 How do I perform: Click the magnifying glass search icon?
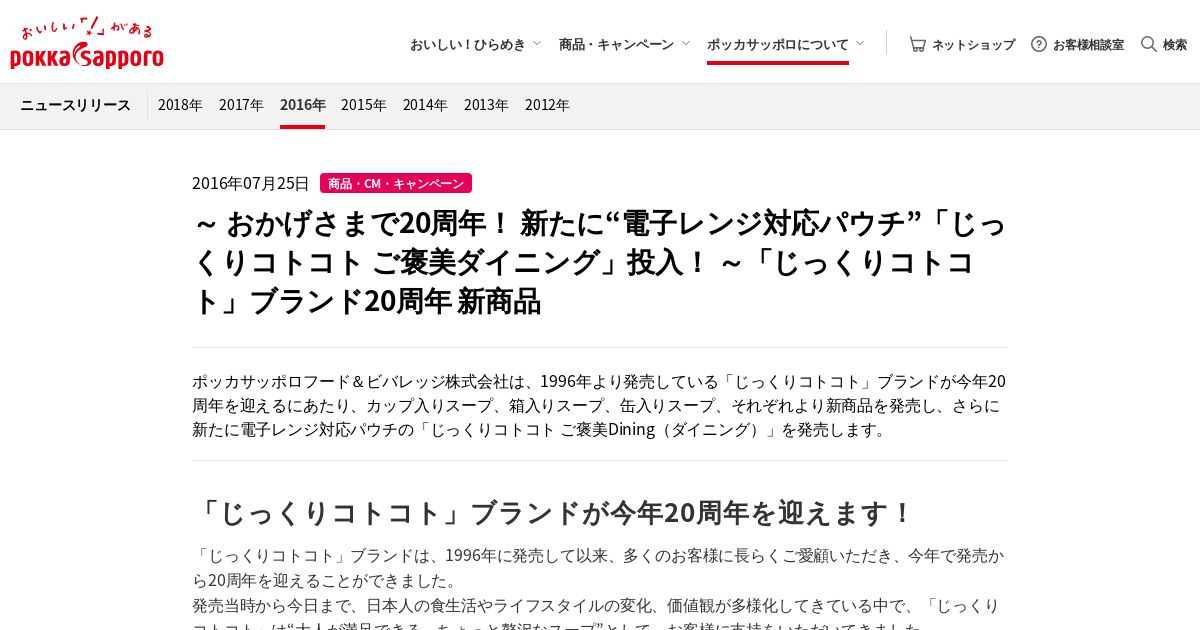(x=1149, y=44)
